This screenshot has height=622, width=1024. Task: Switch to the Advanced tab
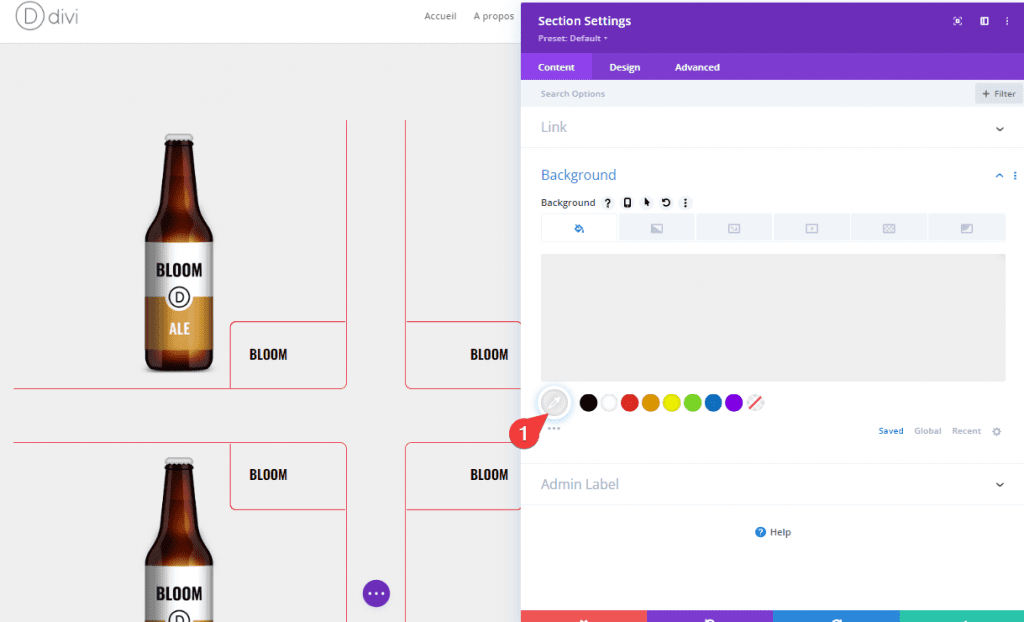[697, 67]
